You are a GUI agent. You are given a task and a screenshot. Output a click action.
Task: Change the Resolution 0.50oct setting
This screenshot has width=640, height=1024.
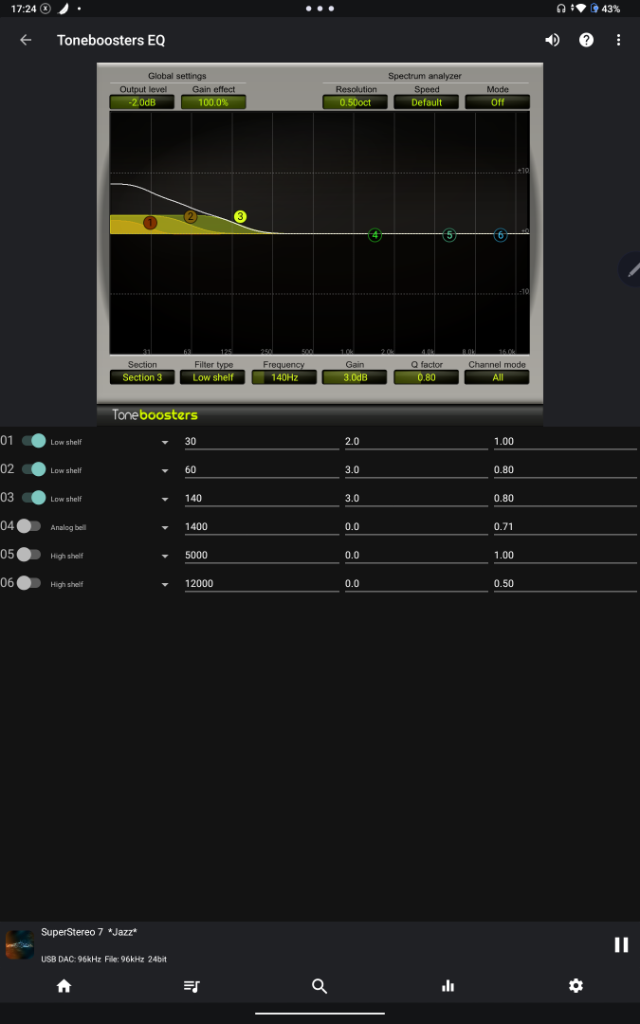[x=355, y=103]
